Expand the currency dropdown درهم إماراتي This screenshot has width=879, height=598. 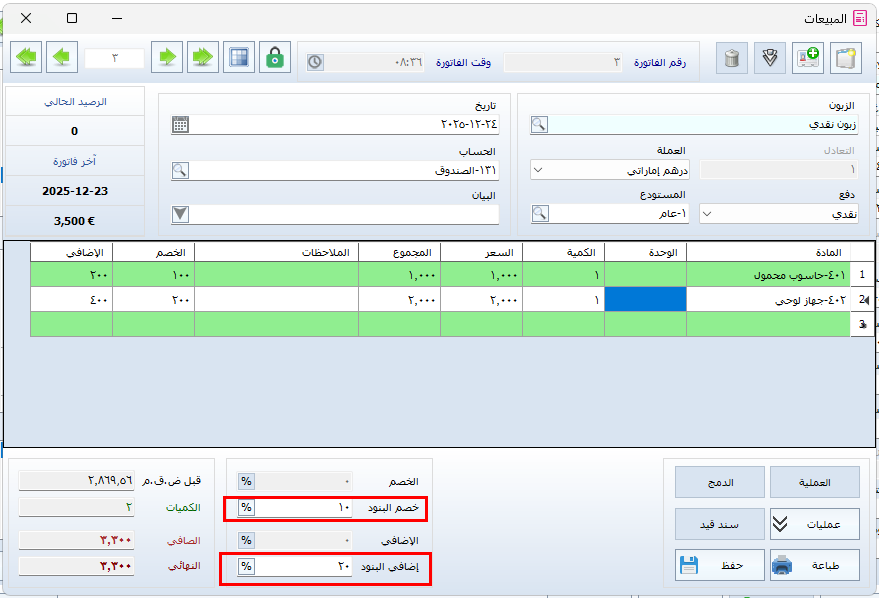pos(538,170)
